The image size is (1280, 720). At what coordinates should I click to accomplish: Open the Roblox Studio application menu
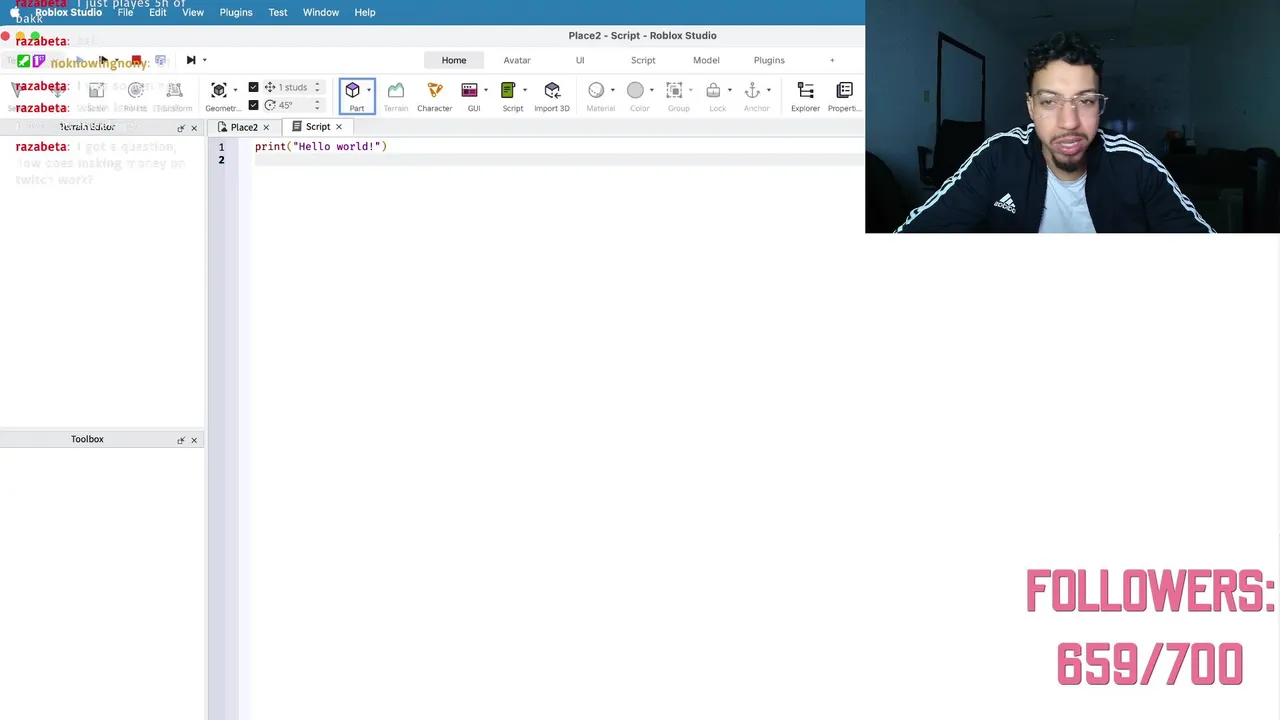pos(68,12)
